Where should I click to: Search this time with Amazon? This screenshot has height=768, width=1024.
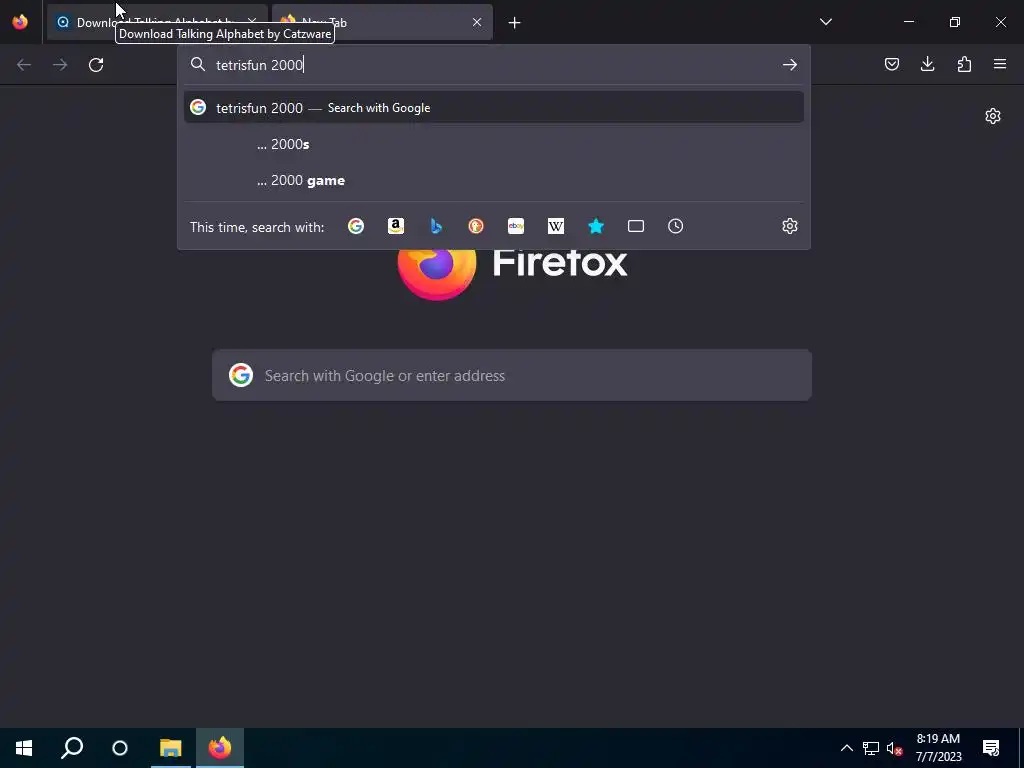[396, 226]
